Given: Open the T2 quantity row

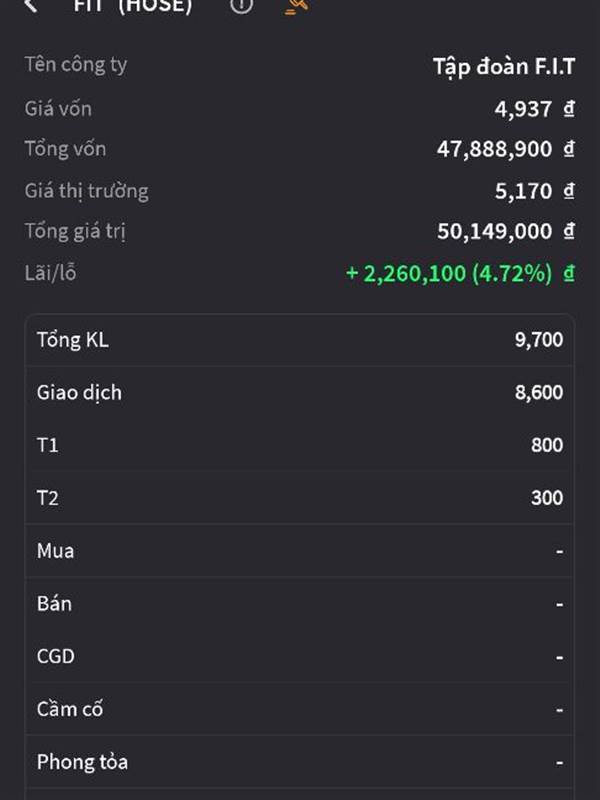Looking at the screenshot, I should (x=300, y=498).
